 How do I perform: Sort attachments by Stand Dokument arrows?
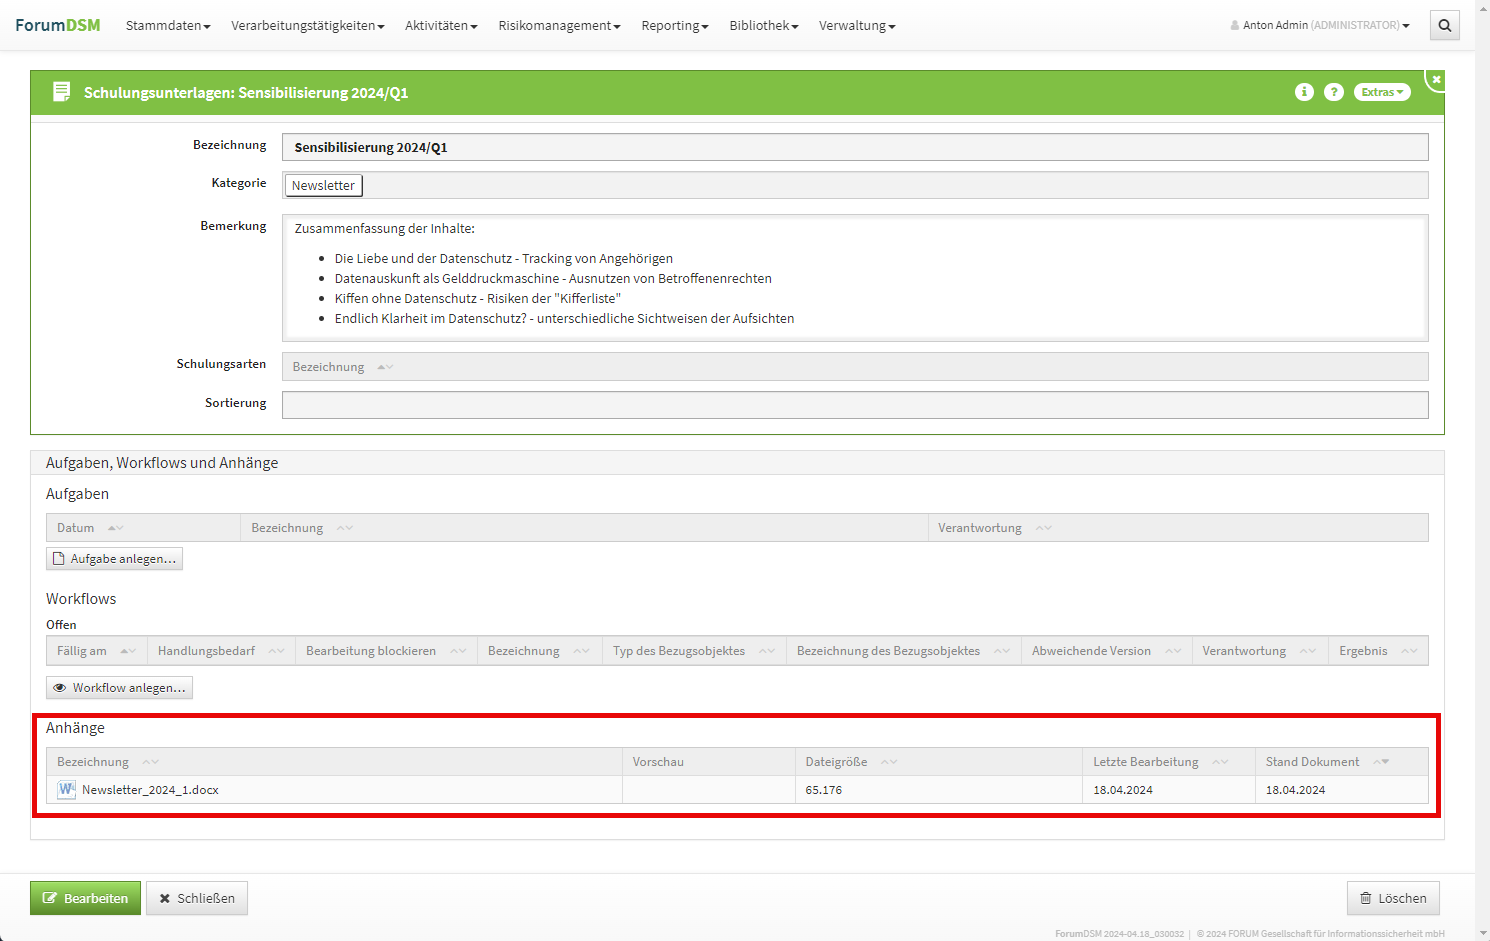tap(1381, 762)
